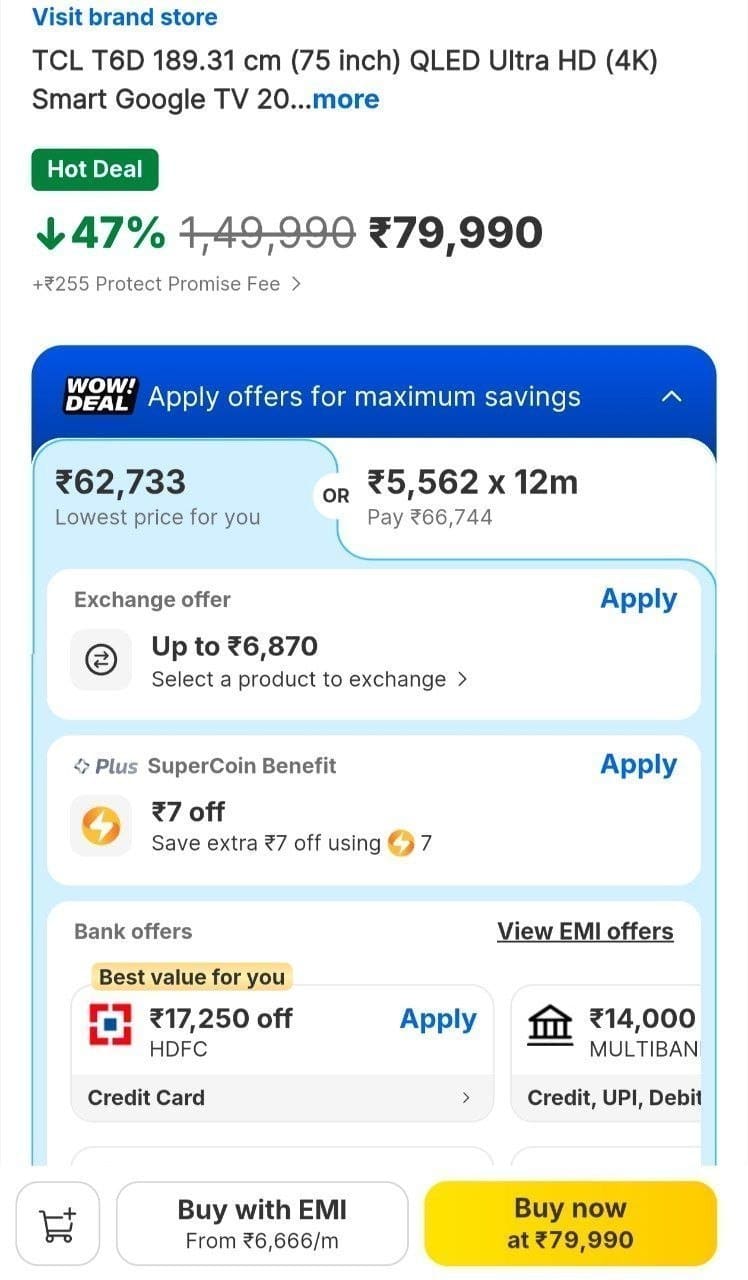Tap the SuperCoin lightning icon
Screen dimensions: 748x1280
(101, 826)
